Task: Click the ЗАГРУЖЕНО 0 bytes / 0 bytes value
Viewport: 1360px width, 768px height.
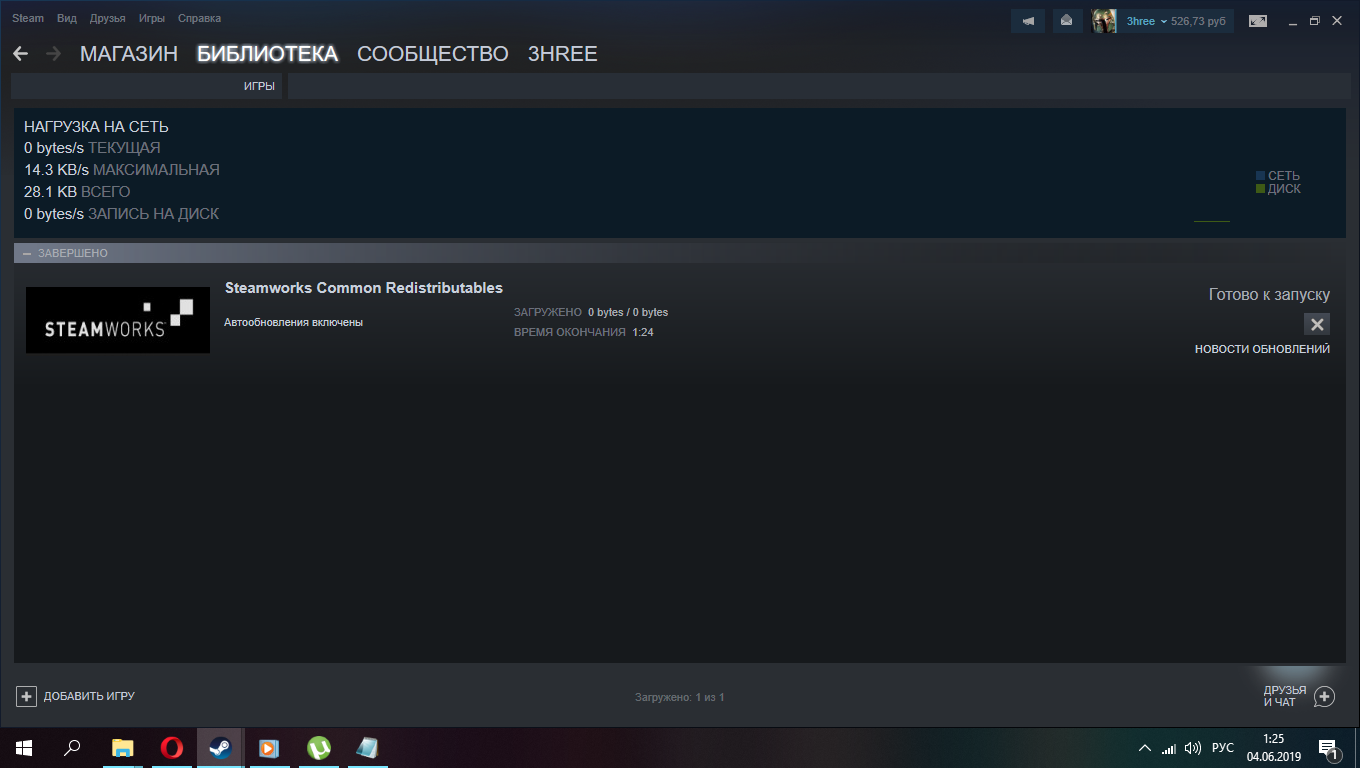Action: point(591,312)
